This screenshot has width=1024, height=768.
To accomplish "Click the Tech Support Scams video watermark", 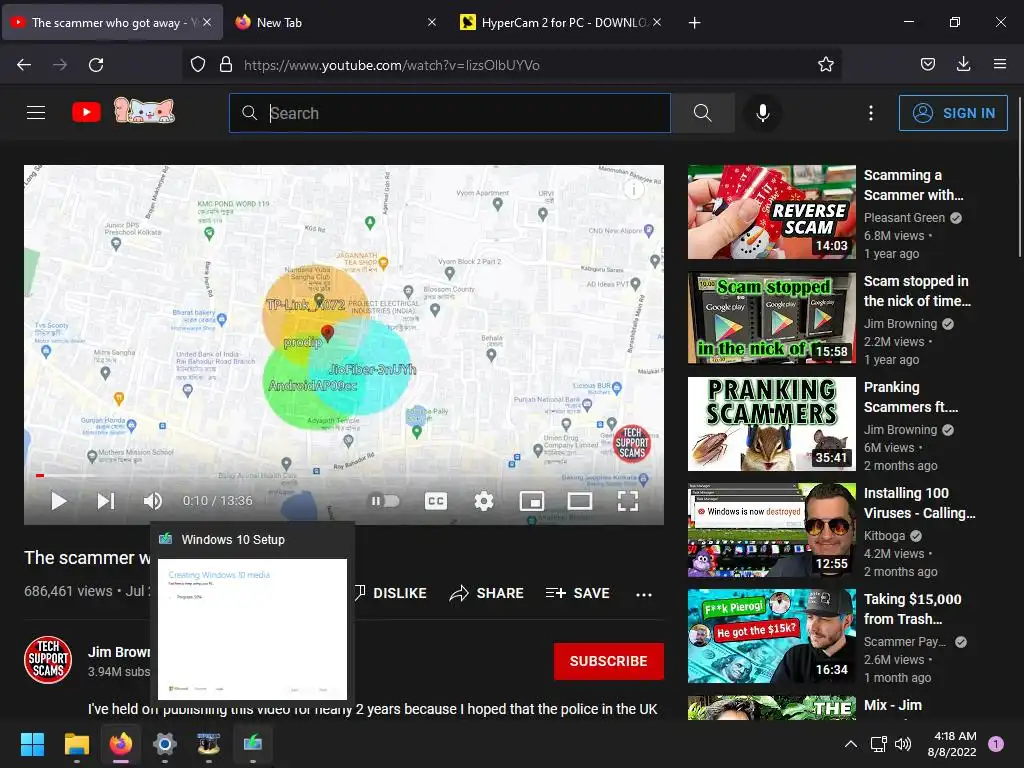I will pyautogui.click(x=632, y=443).
